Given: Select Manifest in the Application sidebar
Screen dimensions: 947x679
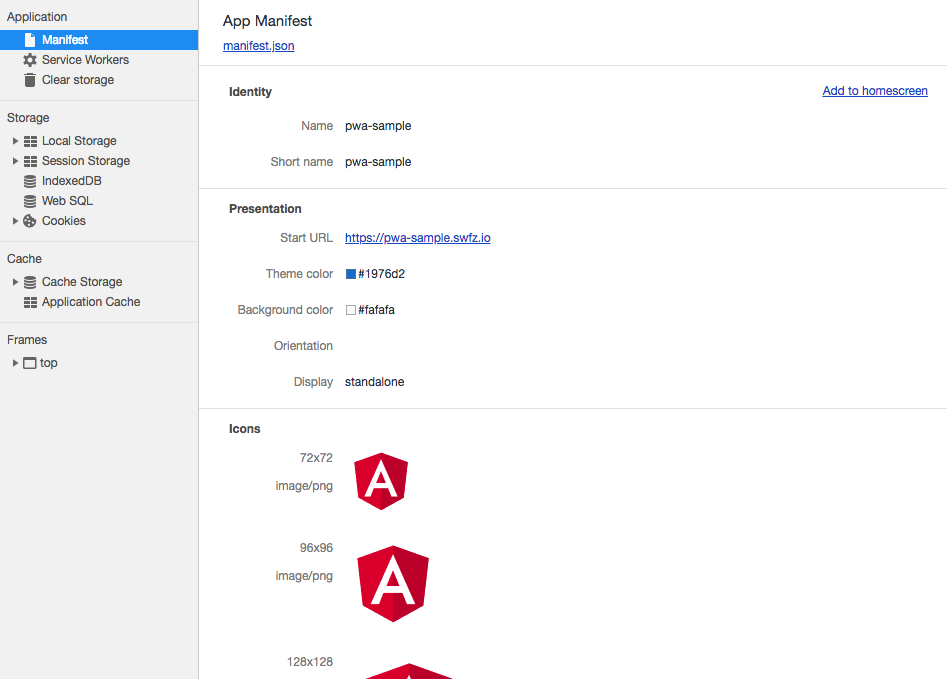Looking at the screenshot, I should tap(99, 40).
